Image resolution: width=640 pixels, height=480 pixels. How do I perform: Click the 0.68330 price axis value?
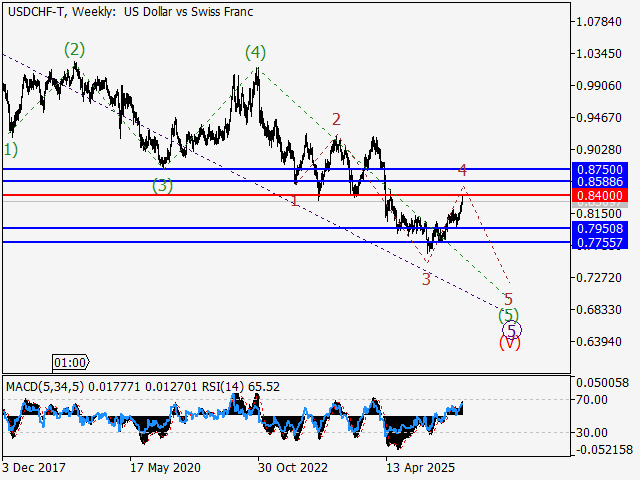(x=599, y=309)
